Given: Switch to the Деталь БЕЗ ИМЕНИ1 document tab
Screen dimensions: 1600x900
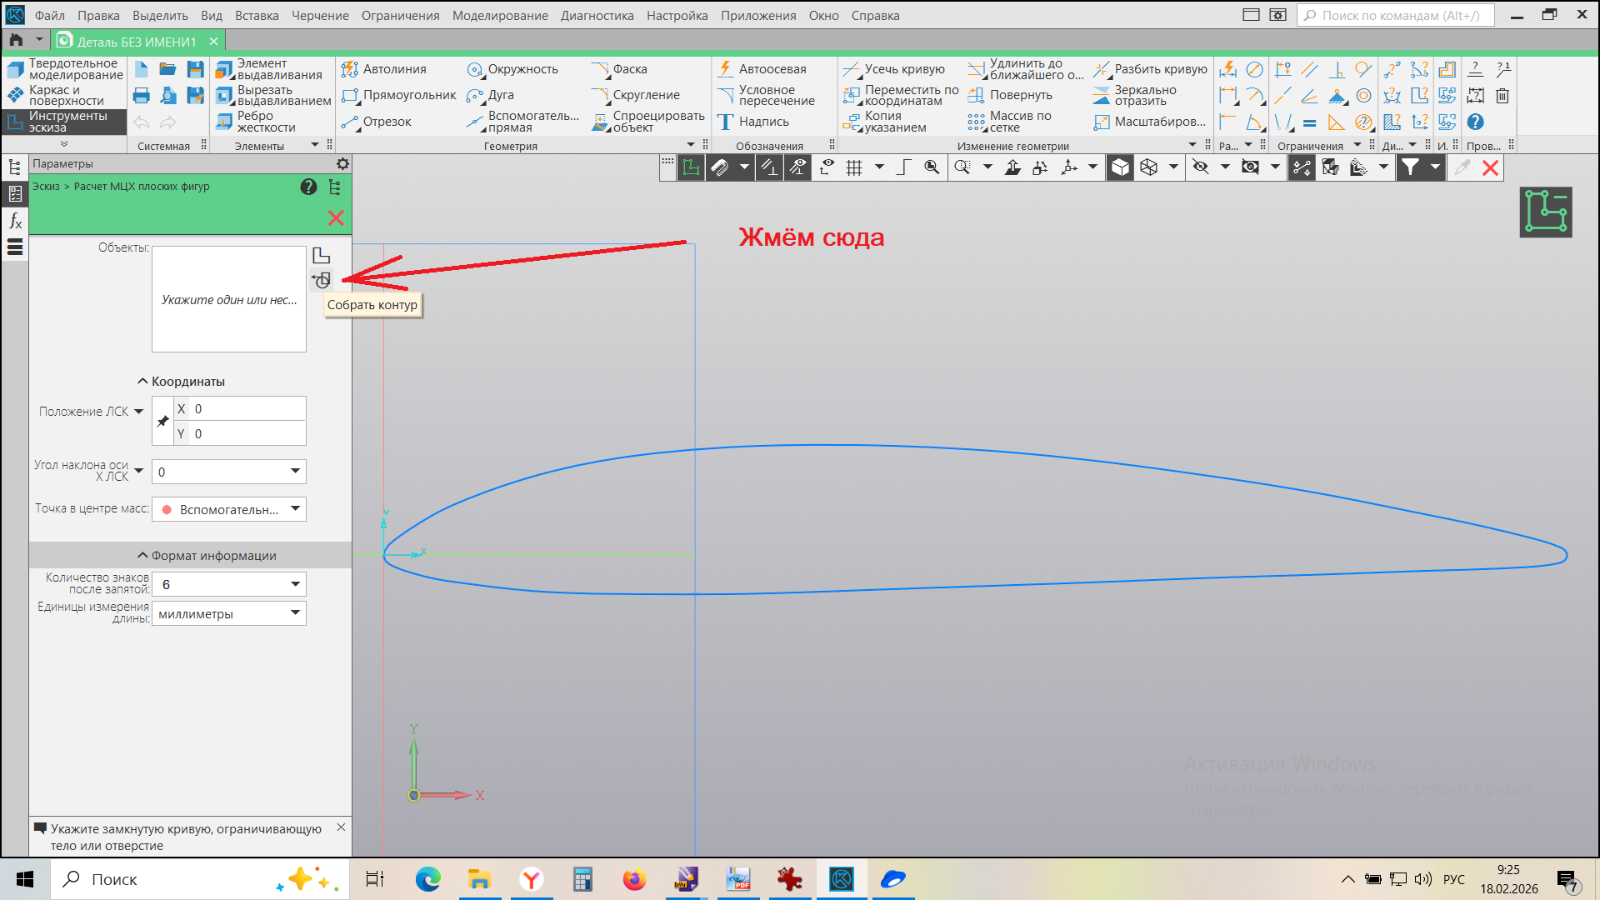Looking at the screenshot, I should pyautogui.click(x=136, y=42).
